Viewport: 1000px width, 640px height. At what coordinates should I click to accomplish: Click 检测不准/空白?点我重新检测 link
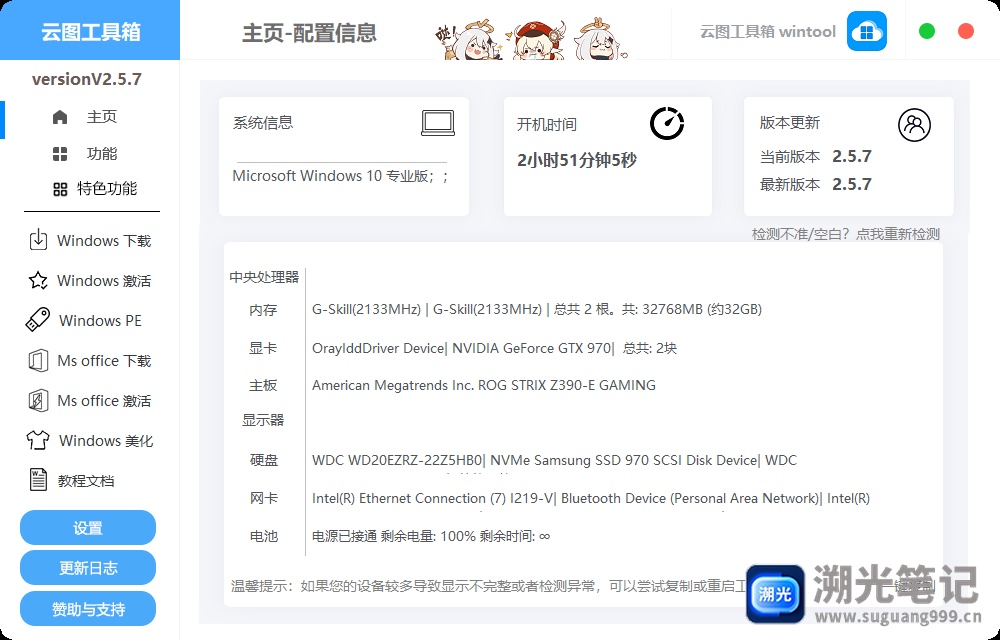[846, 234]
